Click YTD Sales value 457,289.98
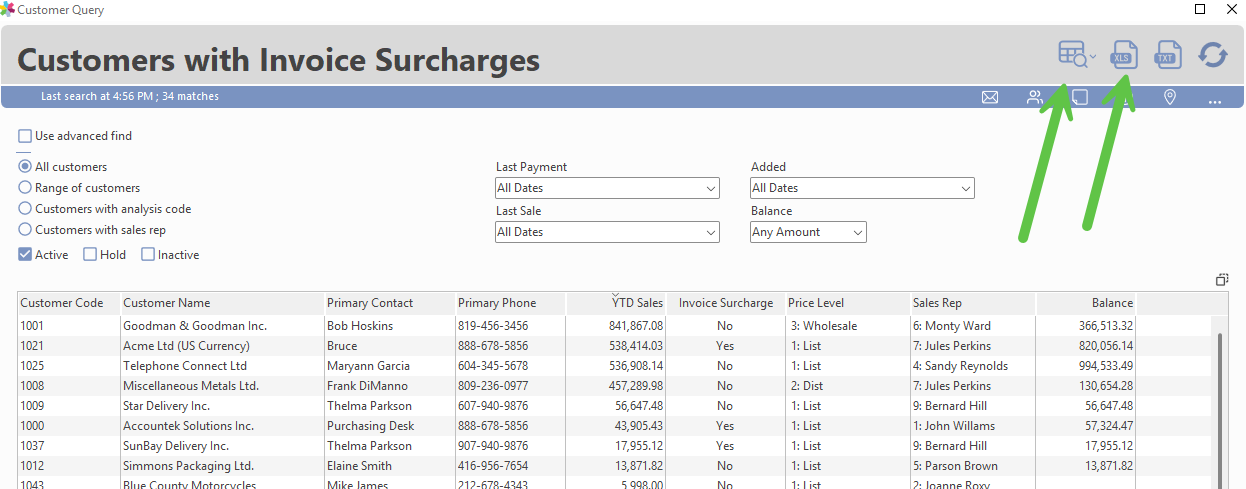The height and width of the screenshot is (489, 1246). (x=636, y=386)
